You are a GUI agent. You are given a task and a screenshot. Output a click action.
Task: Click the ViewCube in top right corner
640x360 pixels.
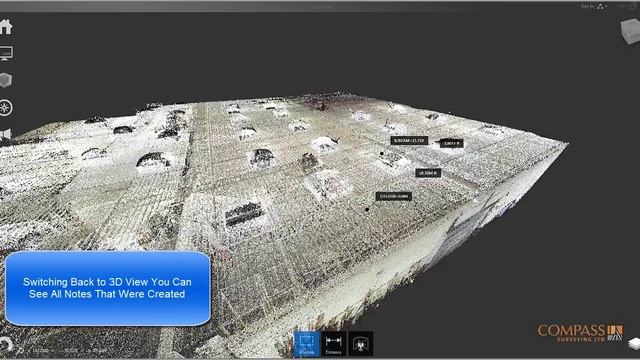[x=631, y=31]
